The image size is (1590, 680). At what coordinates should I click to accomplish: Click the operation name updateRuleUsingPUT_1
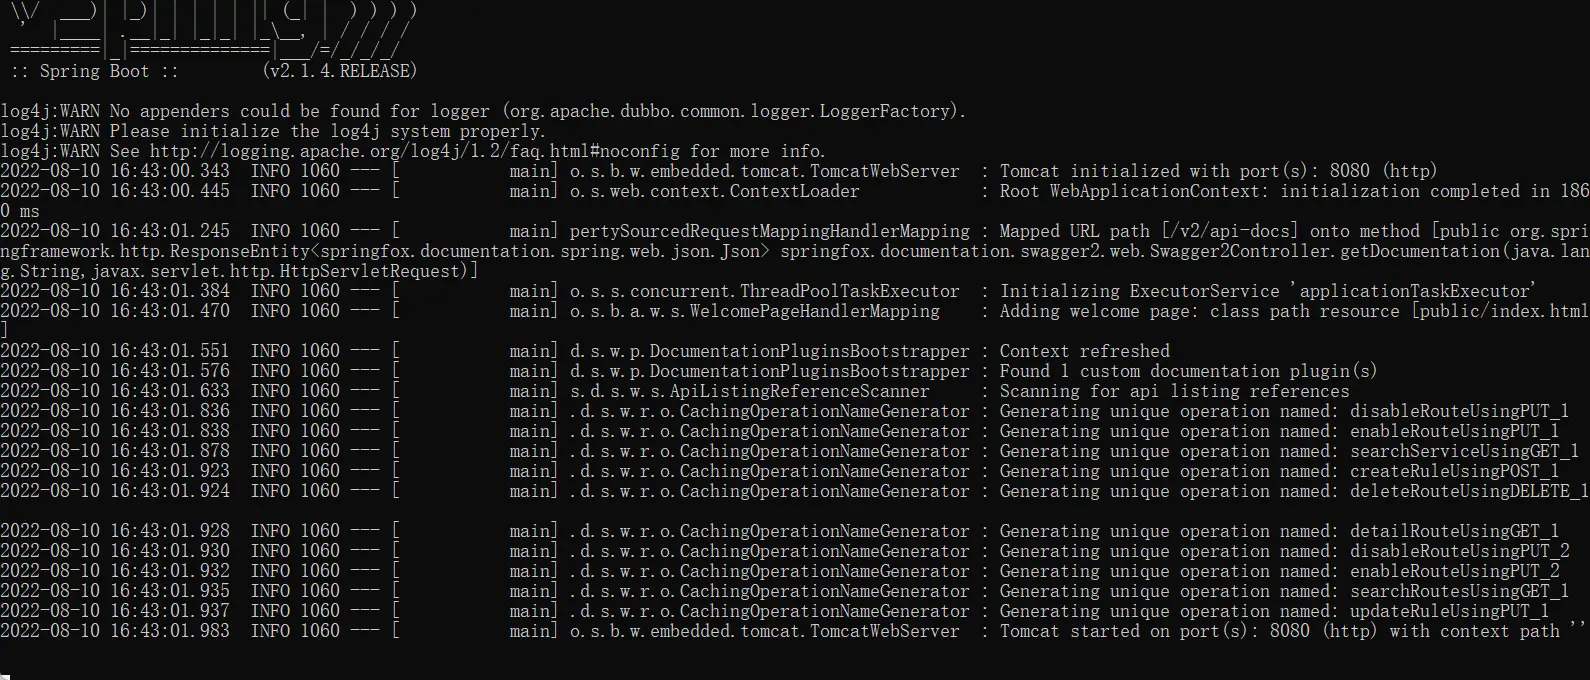click(1450, 611)
